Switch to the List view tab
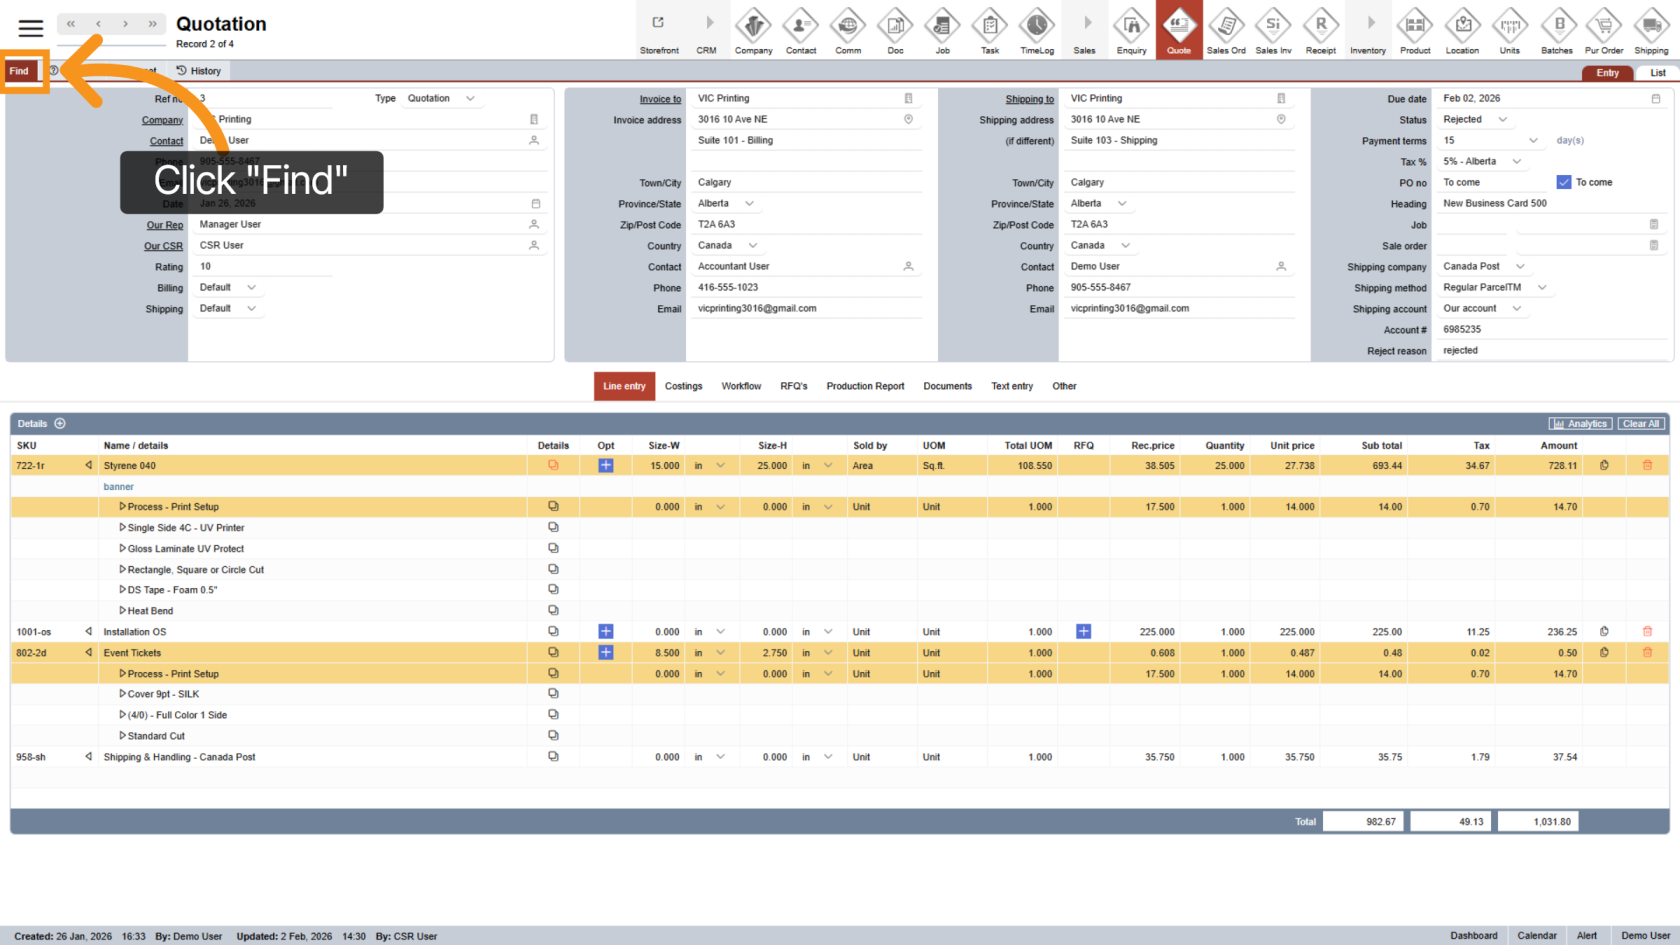 coord(1657,73)
